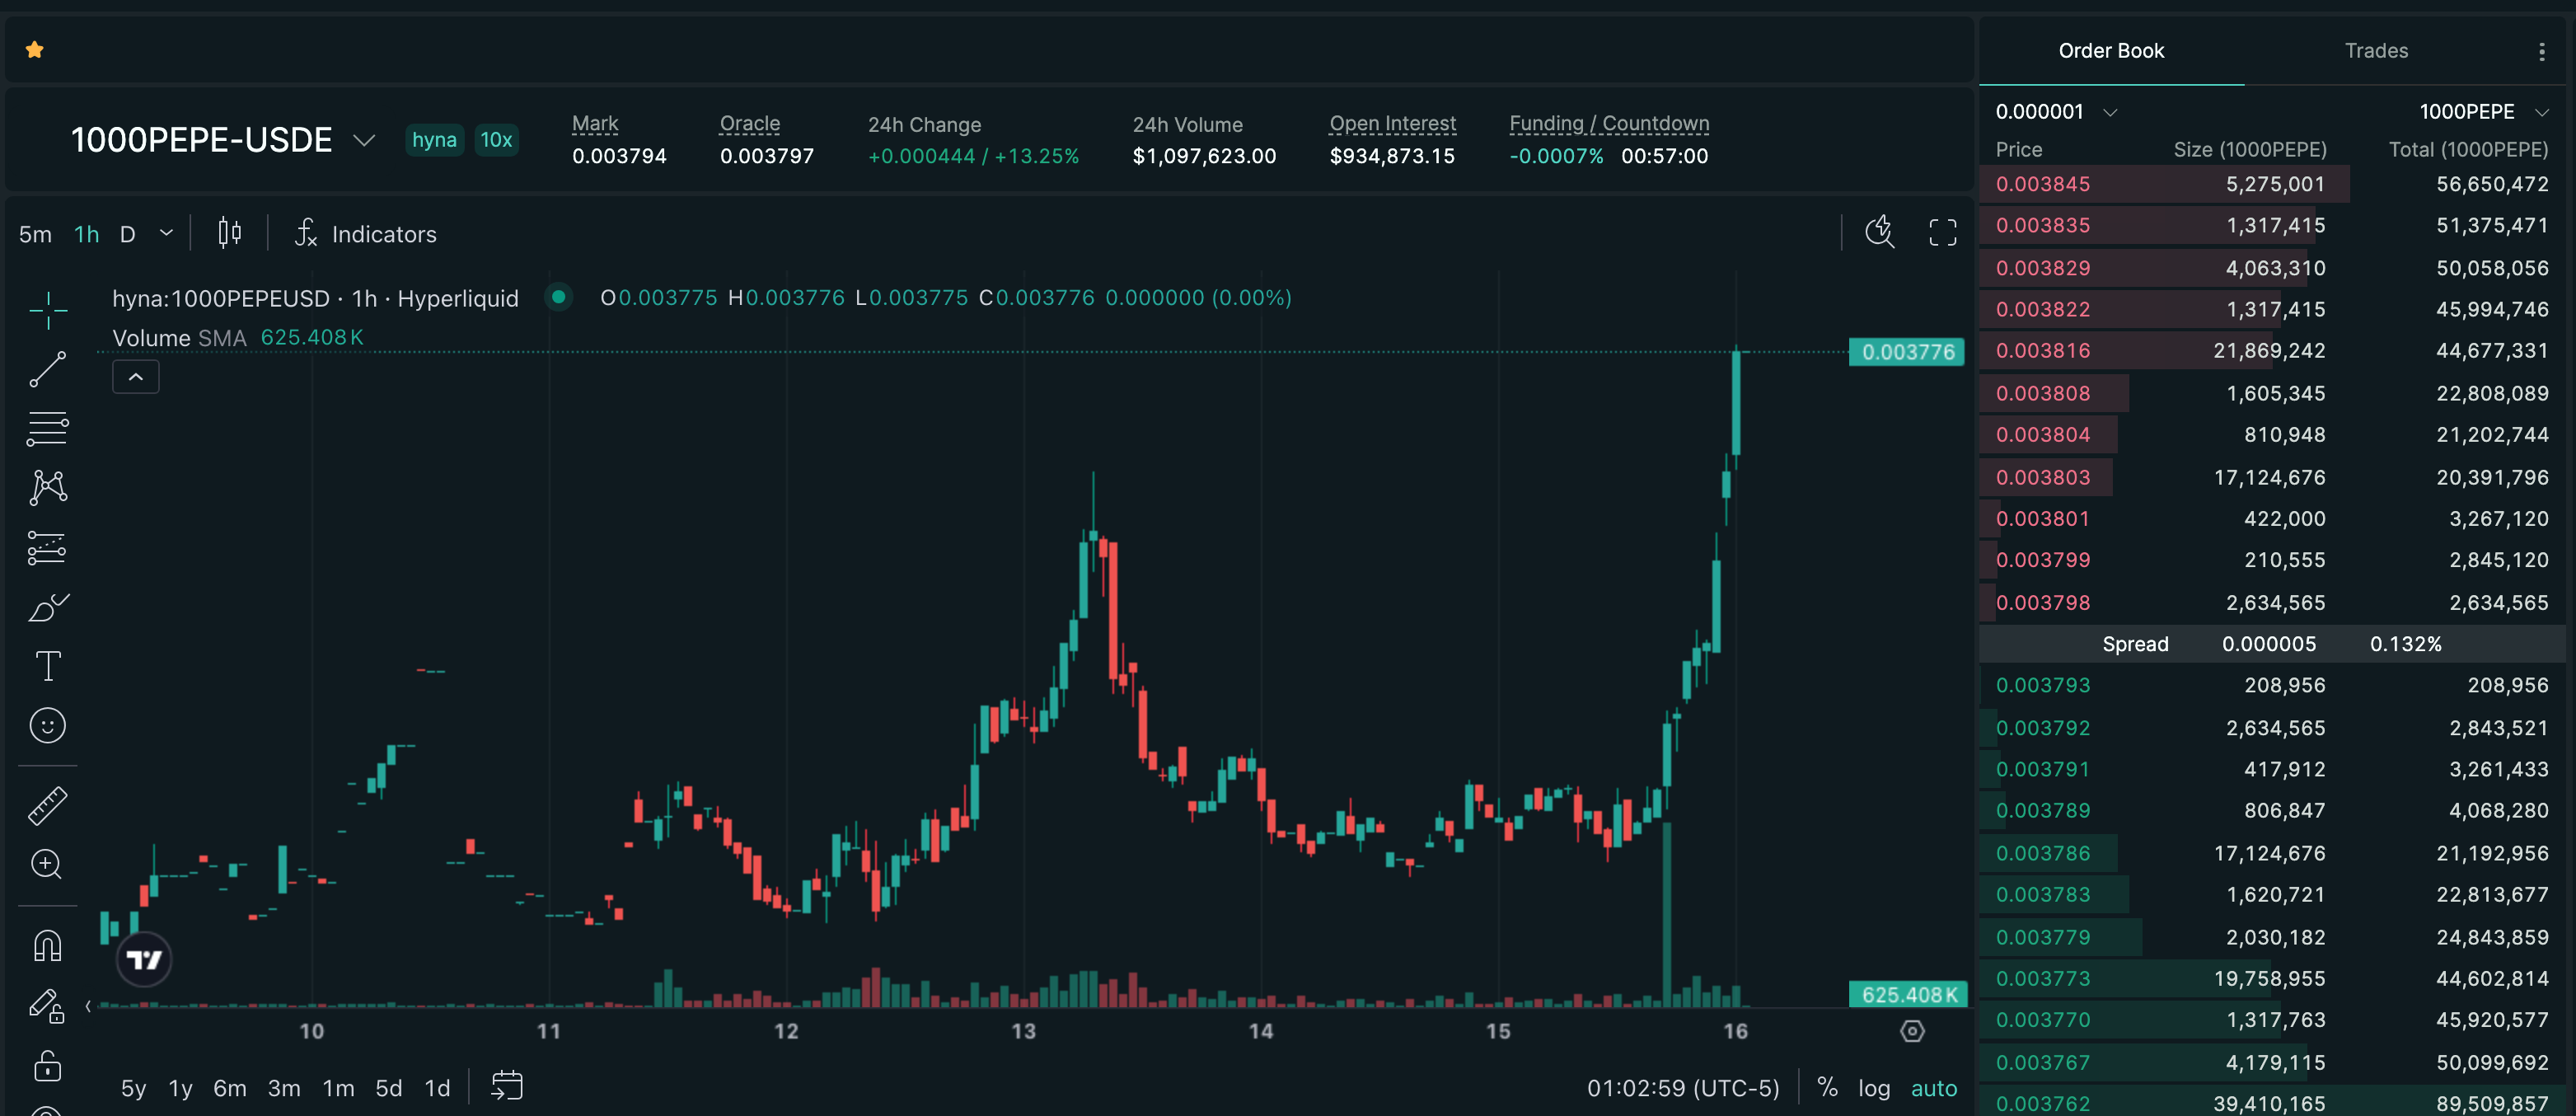The width and height of the screenshot is (2576, 1116).
Task: Enter fullscreen chart mode
Action: (x=1942, y=233)
